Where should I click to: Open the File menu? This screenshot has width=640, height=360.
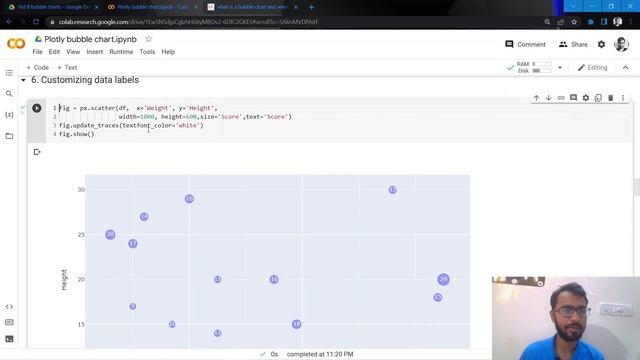pos(38,52)
